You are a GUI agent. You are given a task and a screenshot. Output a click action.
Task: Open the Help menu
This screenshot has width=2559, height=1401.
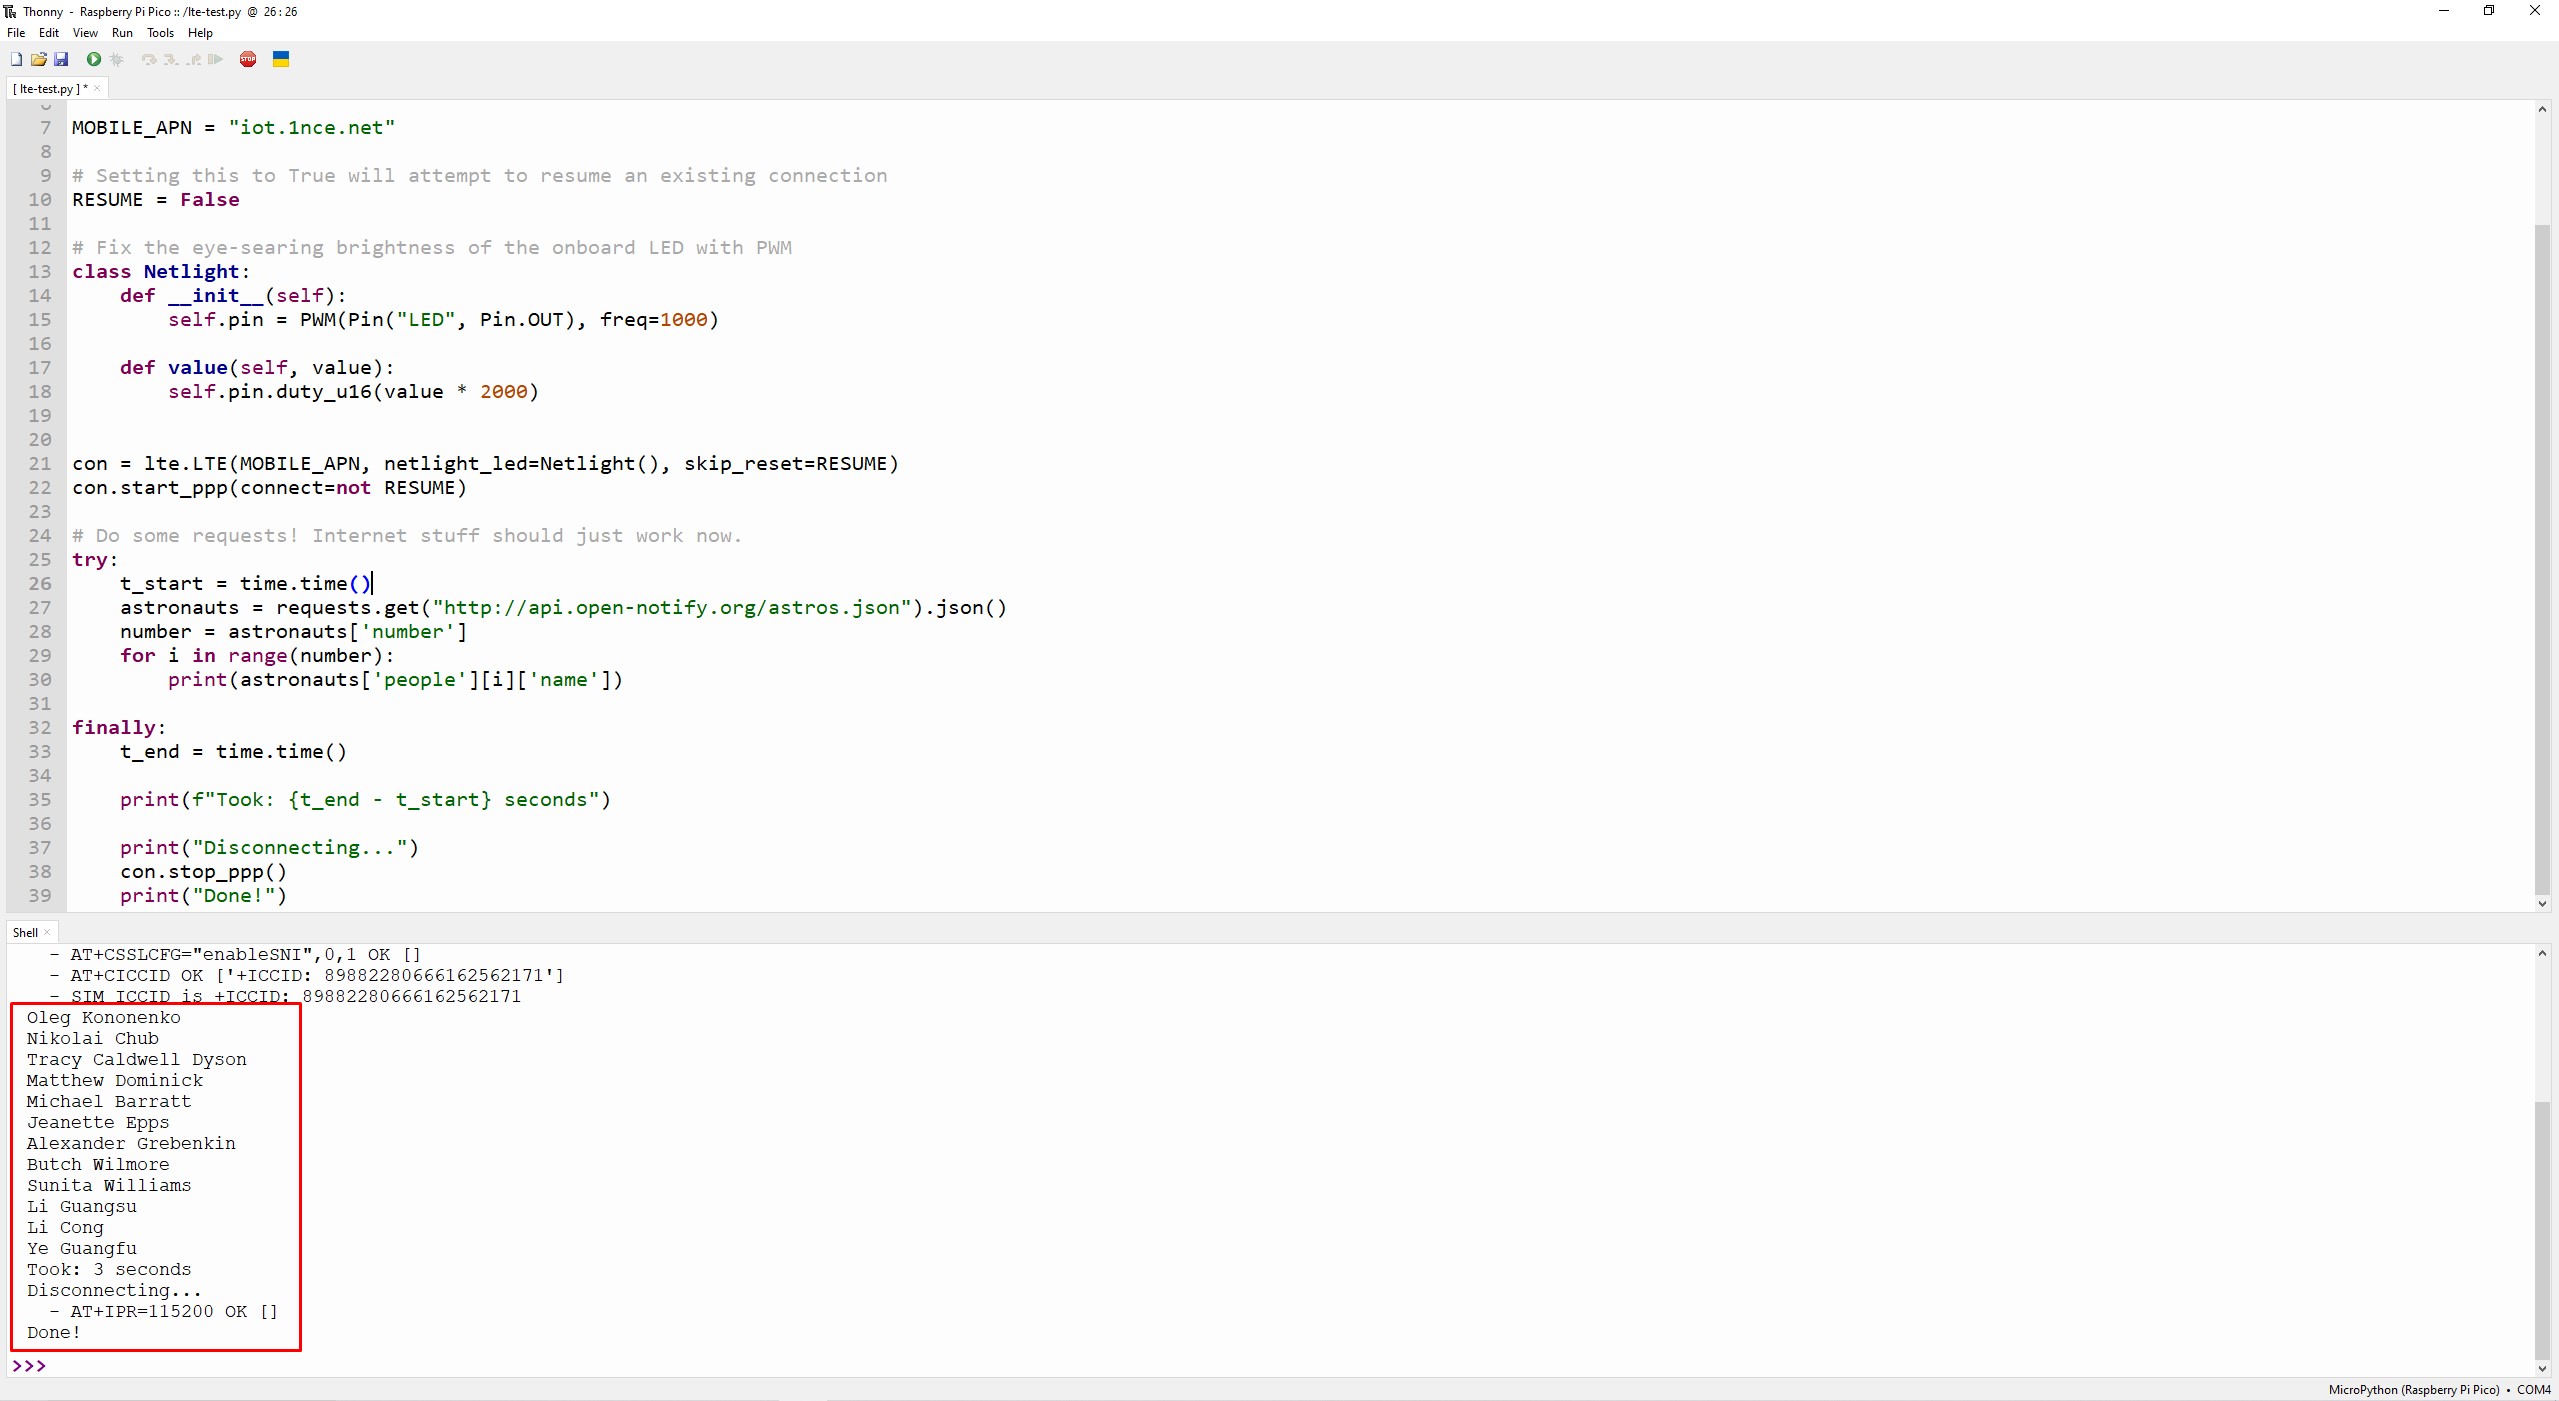(x=200, y=33)
